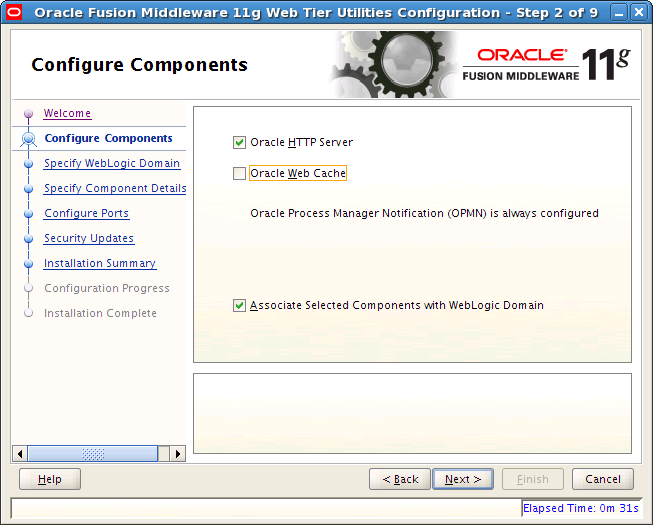Screen dimensions: 653x525
Task: Jump to the Installation Summary step
Action: [100, 263]
